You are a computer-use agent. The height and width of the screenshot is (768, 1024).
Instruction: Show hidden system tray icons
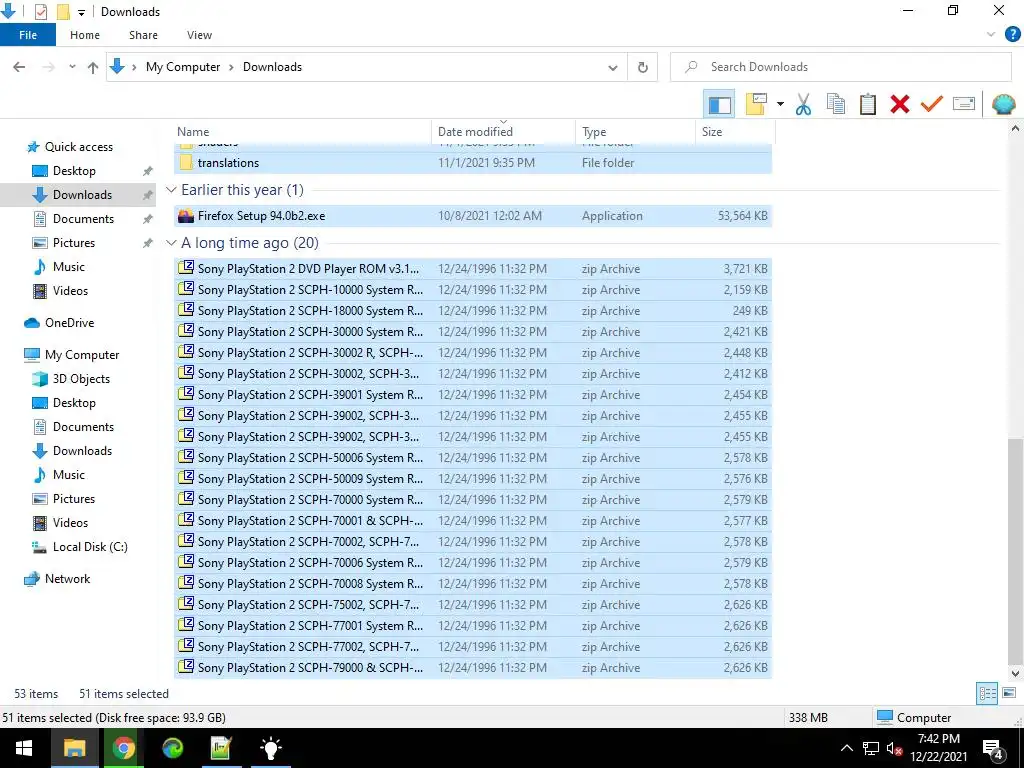tap(846, 748)
